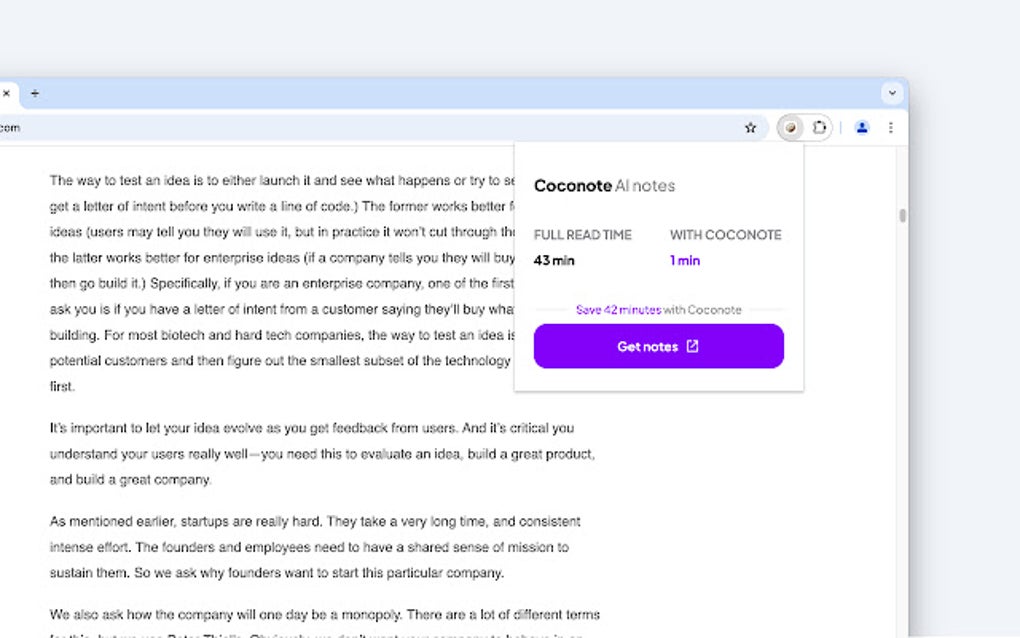
Task: Select the FULL READ TIME column heading
Action: point(585,234)
